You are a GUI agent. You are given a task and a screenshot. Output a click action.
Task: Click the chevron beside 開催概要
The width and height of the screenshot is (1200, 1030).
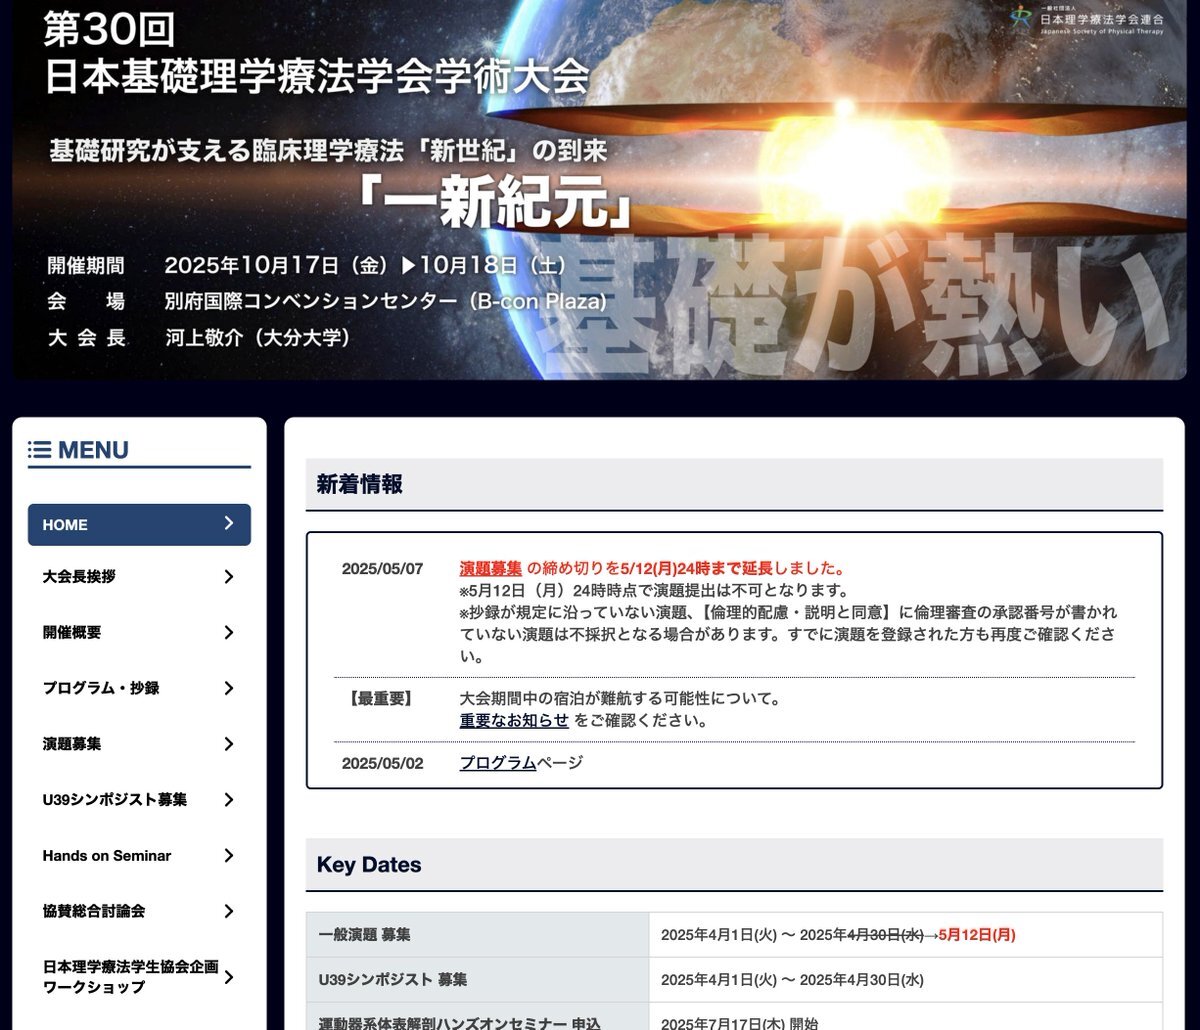point(229,633)
